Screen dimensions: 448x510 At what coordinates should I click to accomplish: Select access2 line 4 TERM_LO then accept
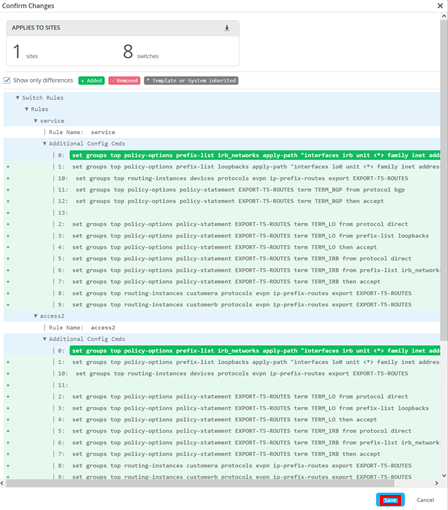[224, 420]
